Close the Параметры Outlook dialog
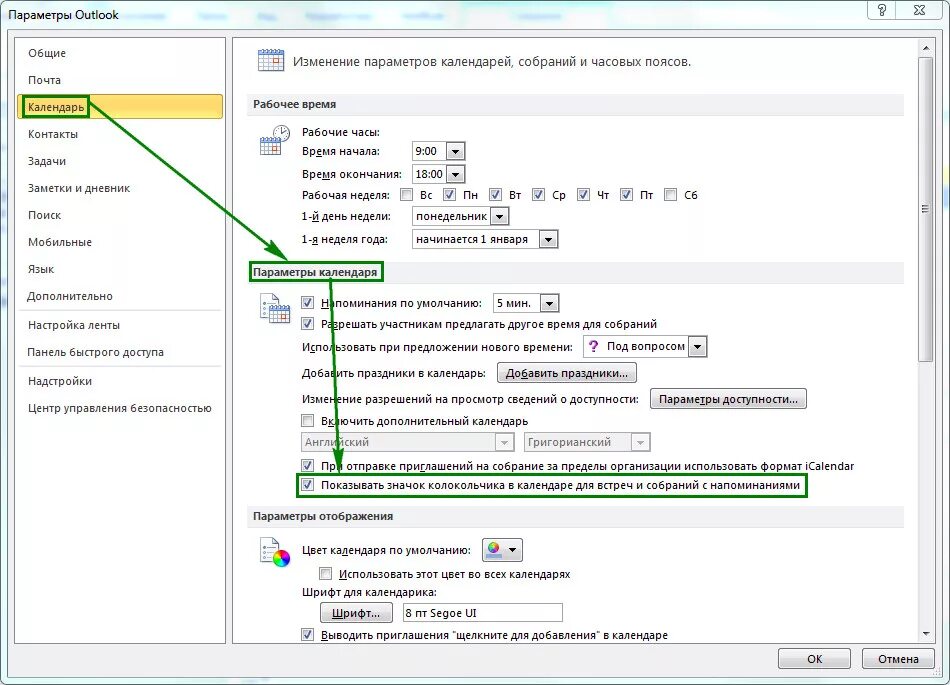Viewport: 950px width, 685px height. pyautogui.click(x=919, y=10)
